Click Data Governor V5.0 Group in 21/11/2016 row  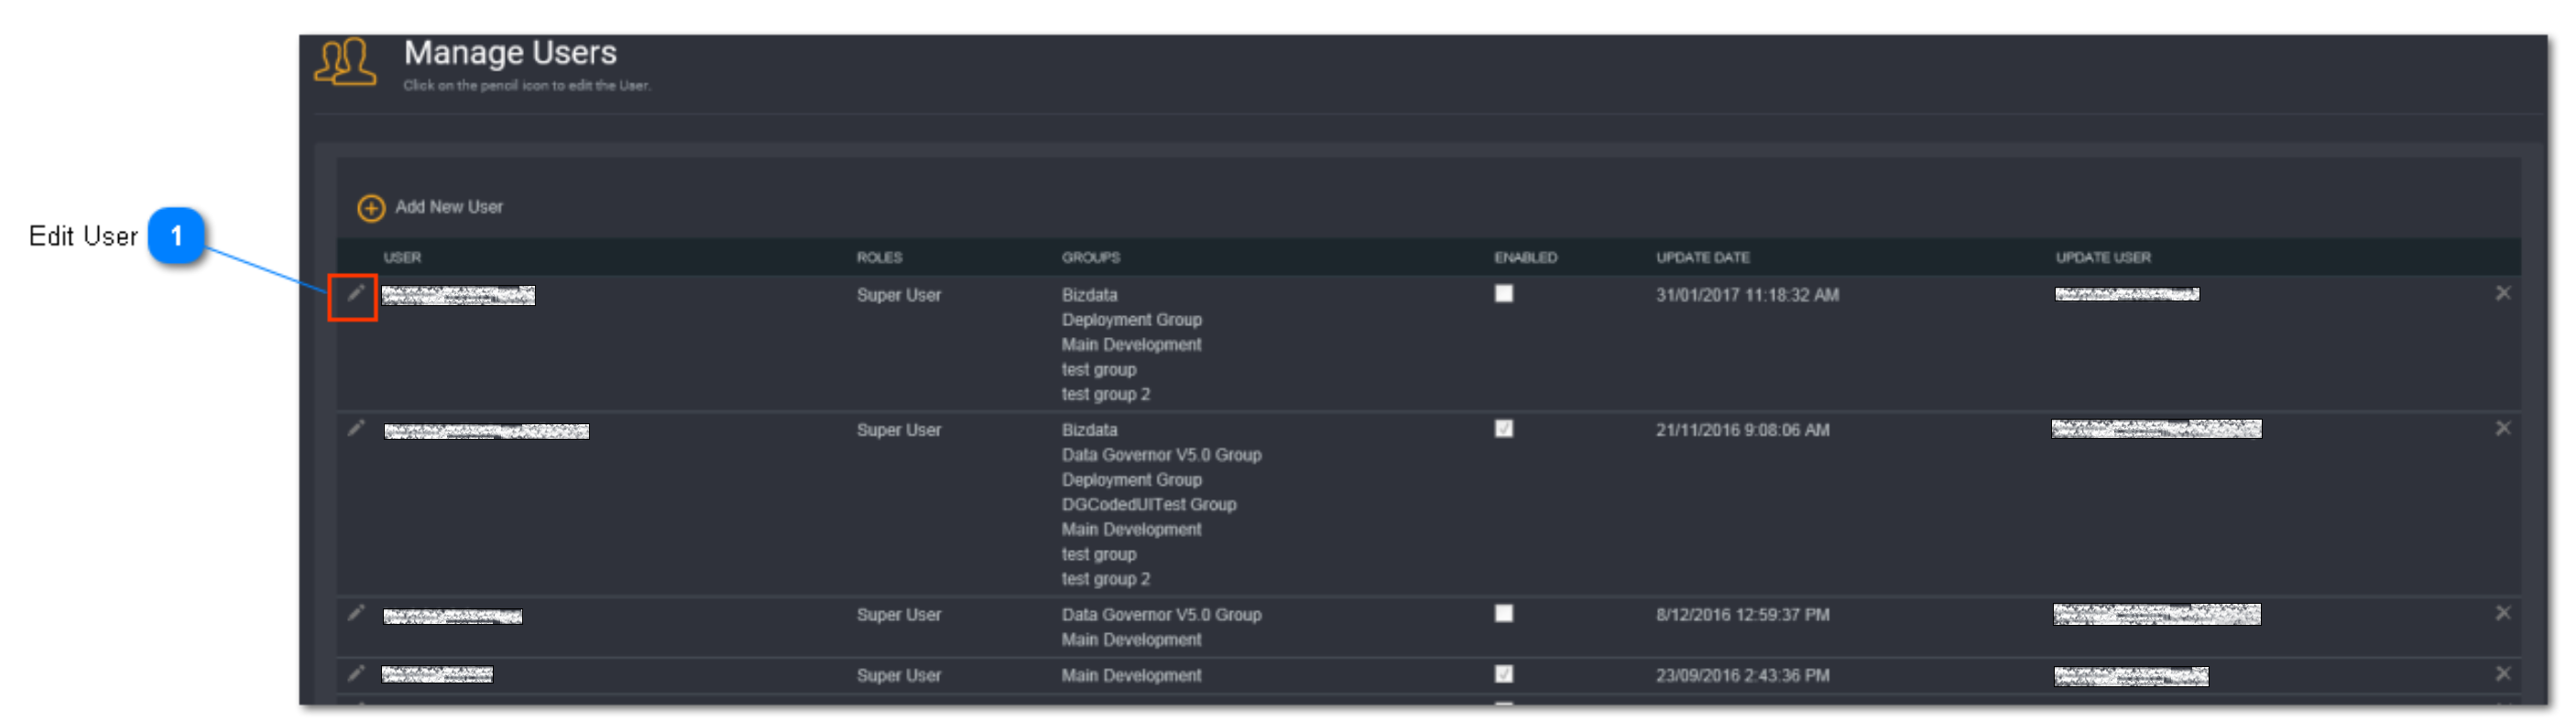pos(1161,455)
